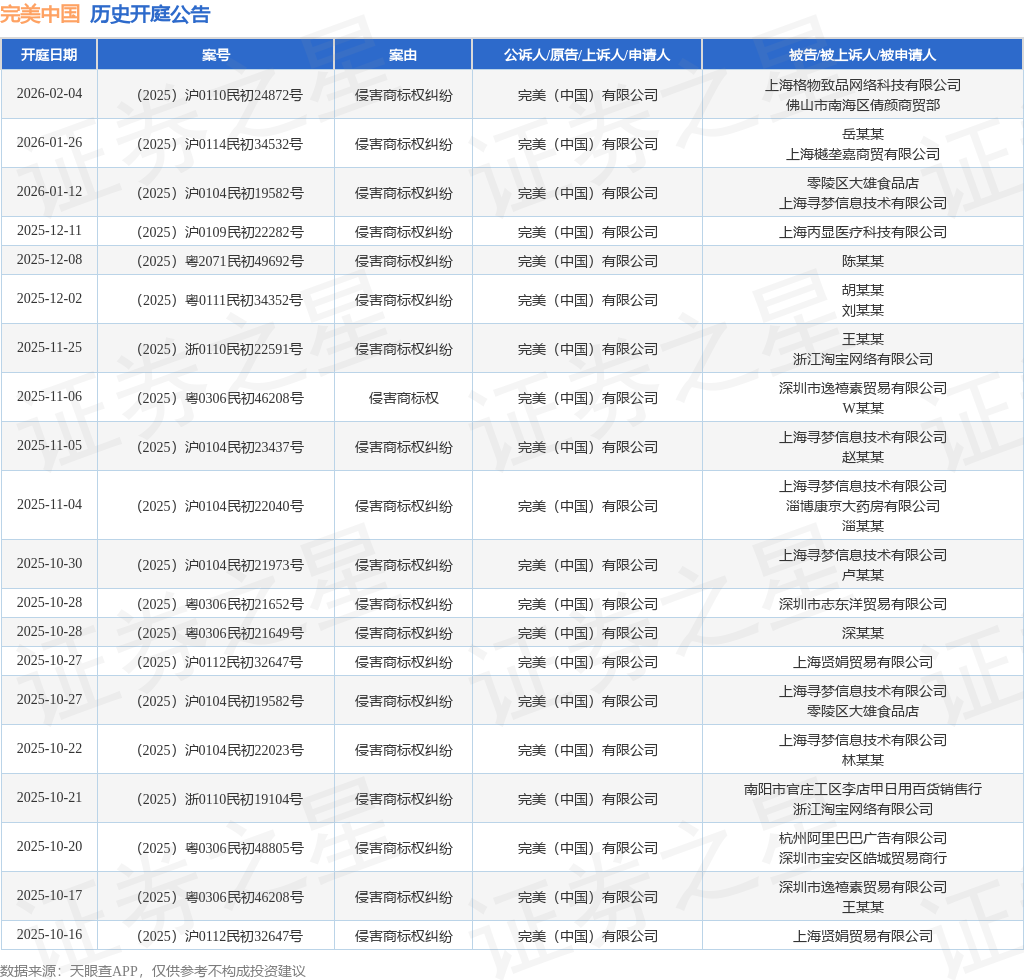Click defendant '陈某某'
Image resolution: width=1024 pixels, height=980 pixels.
pos(863,262)
